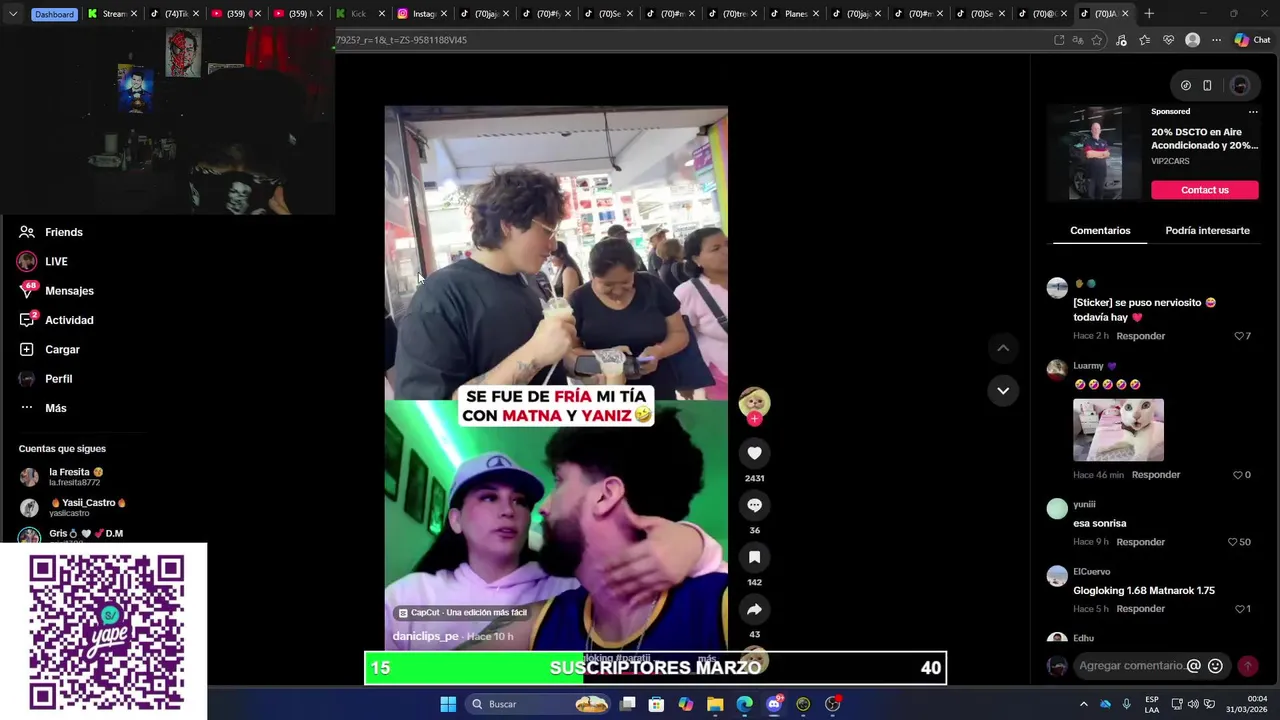
Task: Open File Explorer from taskbar
Action: coord(715,704)
